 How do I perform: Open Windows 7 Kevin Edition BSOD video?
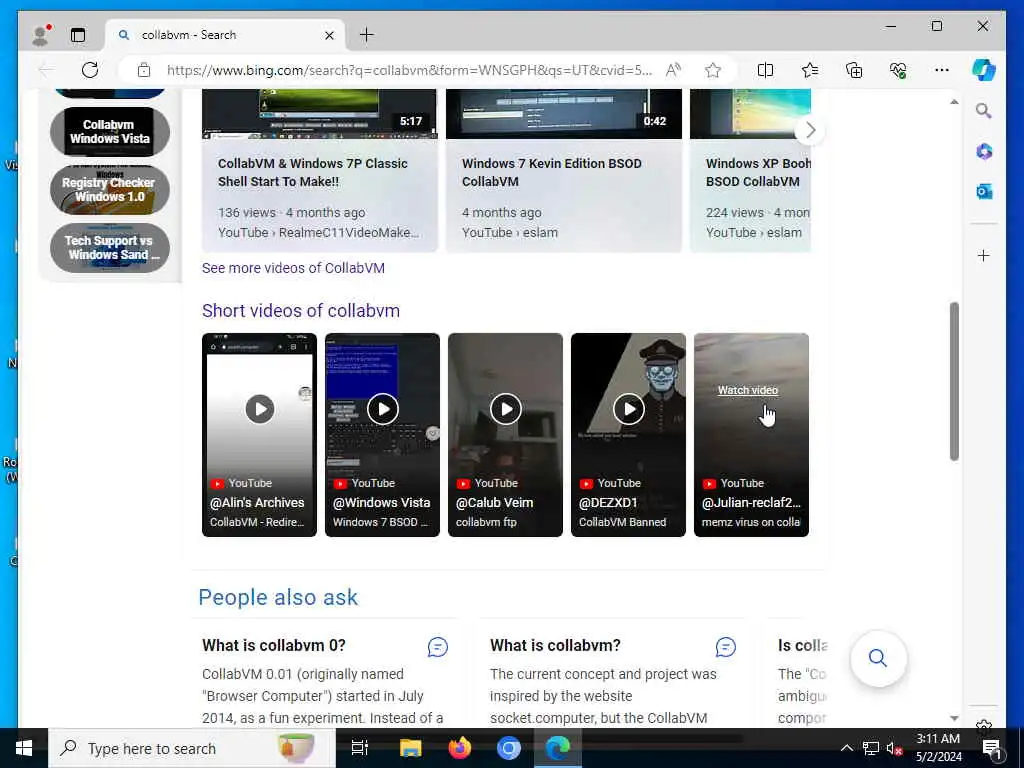(551, 172)
